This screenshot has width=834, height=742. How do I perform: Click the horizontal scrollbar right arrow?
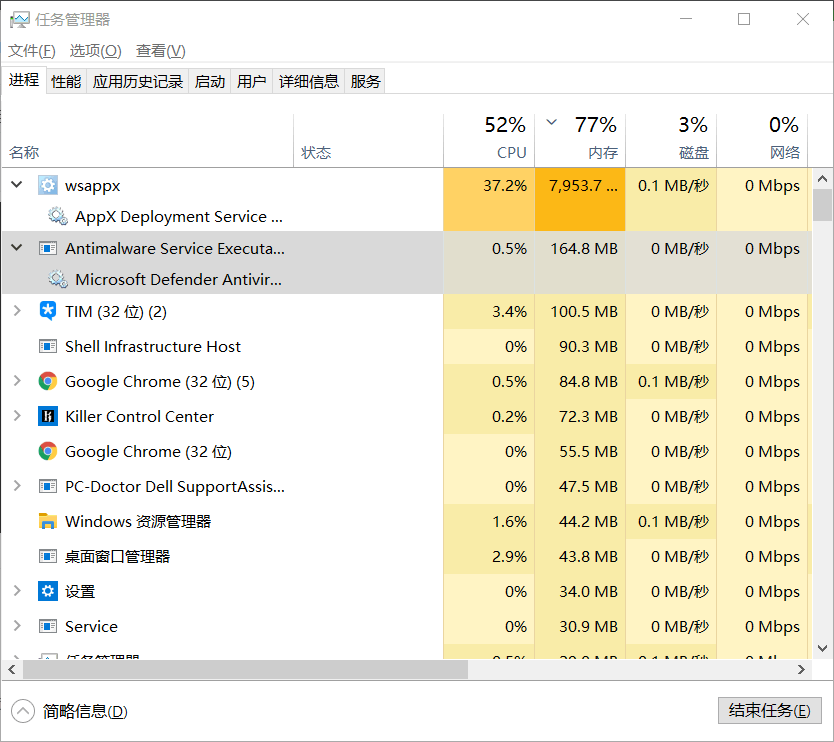(802, 669)
